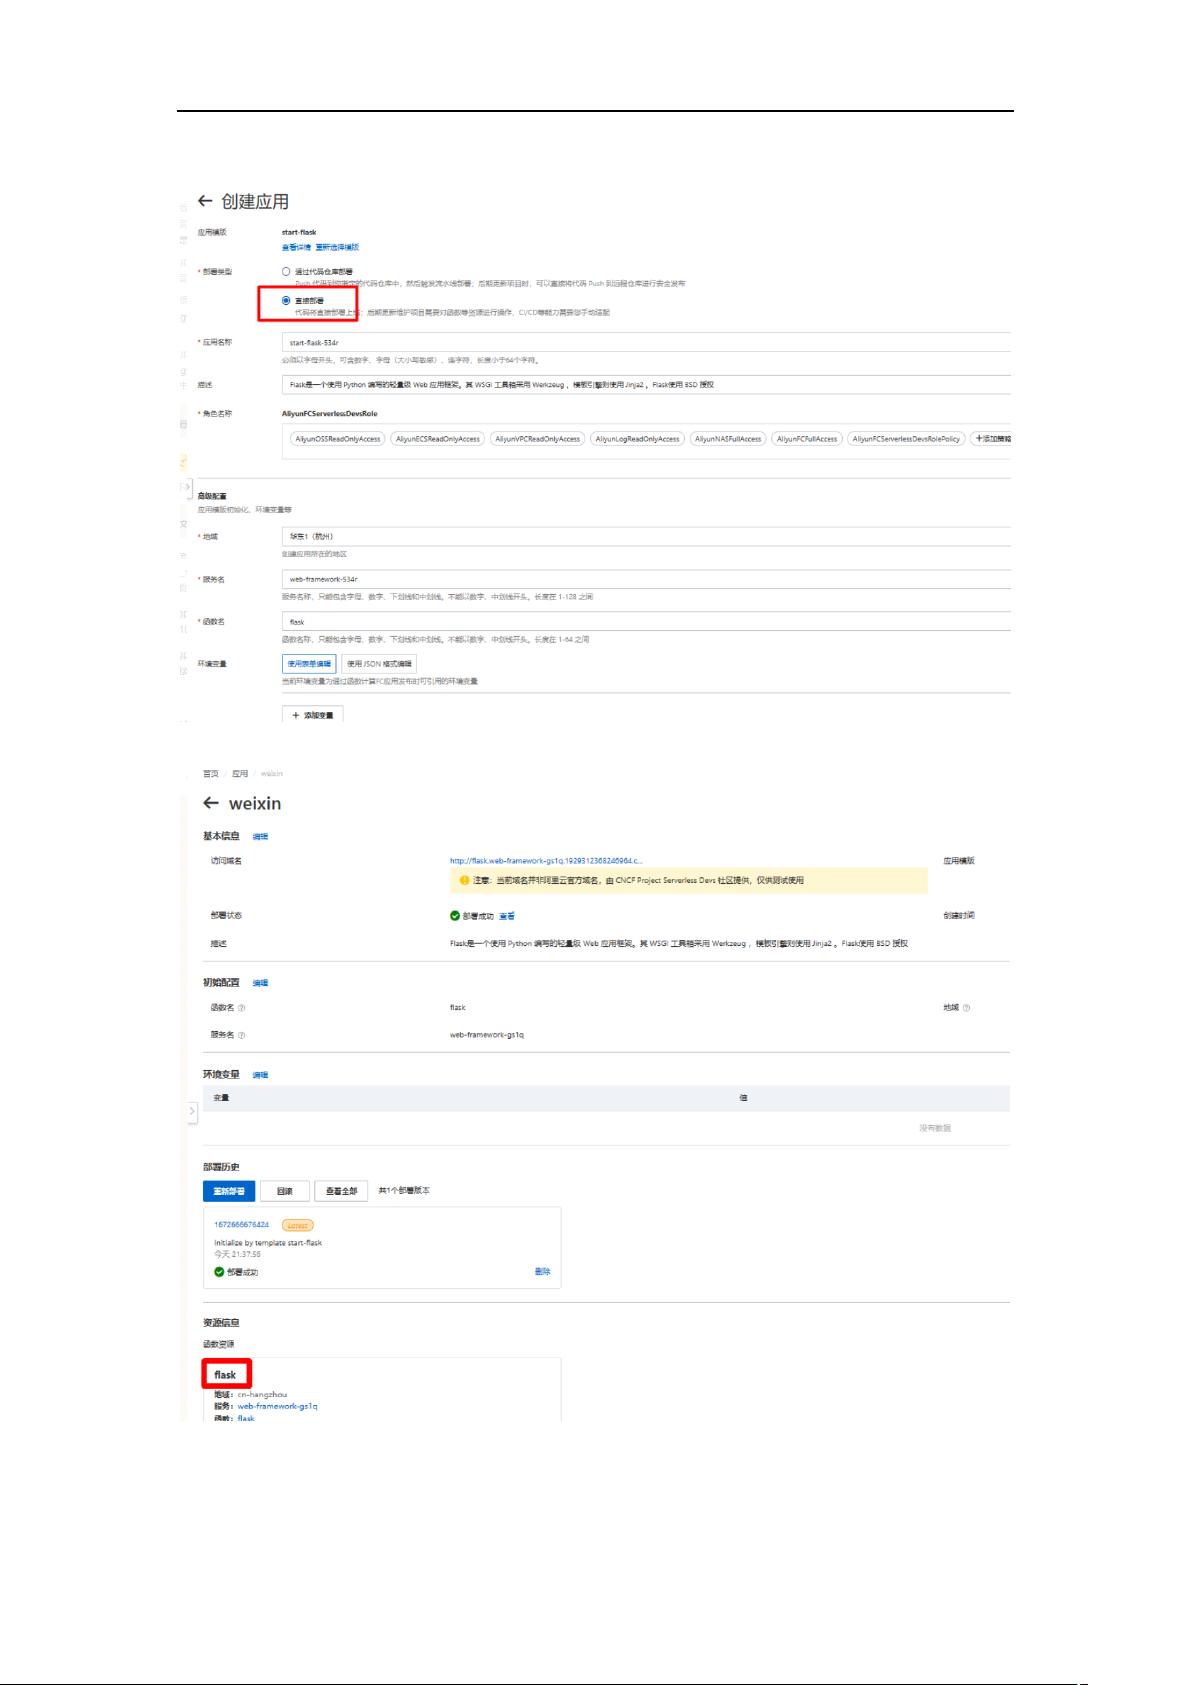Image resolution: width=1192 pixels, height=1685 pixels.
Task: Click the help icon beside 函数名
Action: (242, 1008)
